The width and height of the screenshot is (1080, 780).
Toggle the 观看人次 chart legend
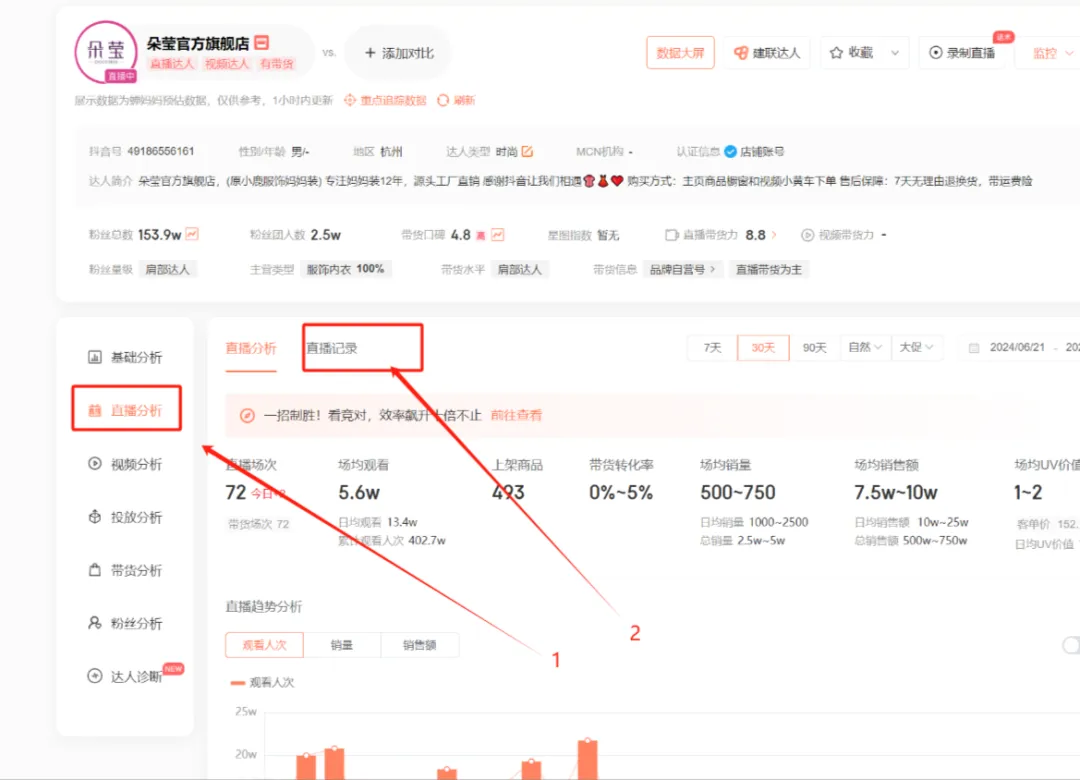pos(262,683)
